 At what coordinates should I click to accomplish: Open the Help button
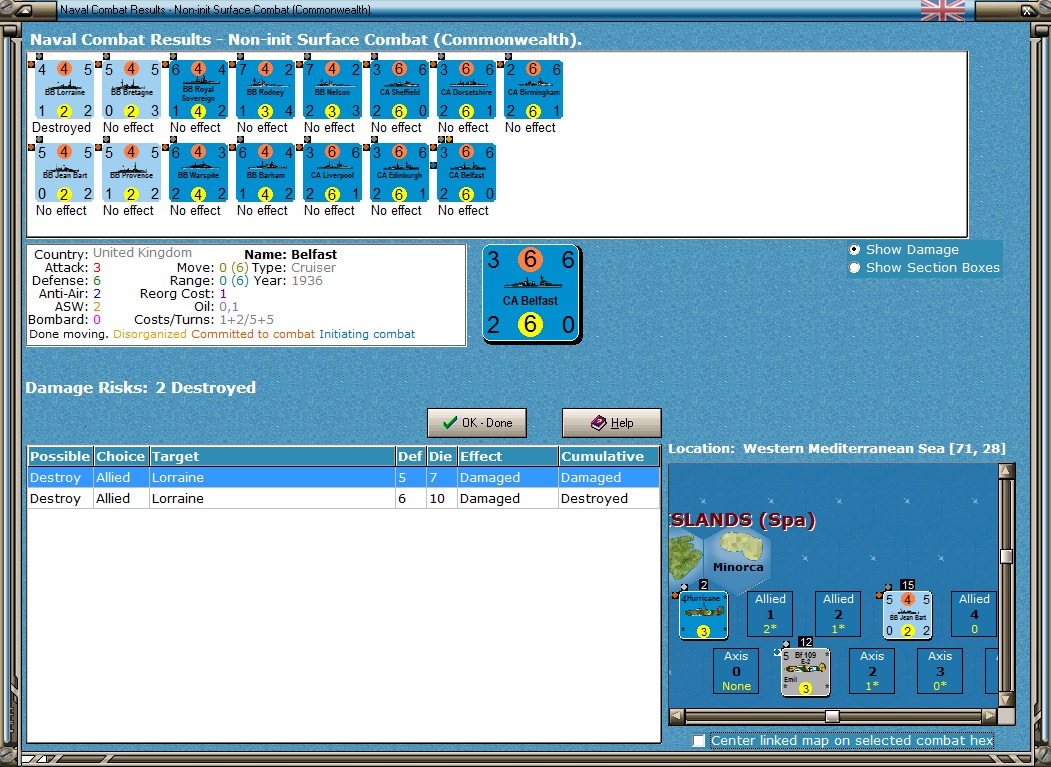[611, 423]
